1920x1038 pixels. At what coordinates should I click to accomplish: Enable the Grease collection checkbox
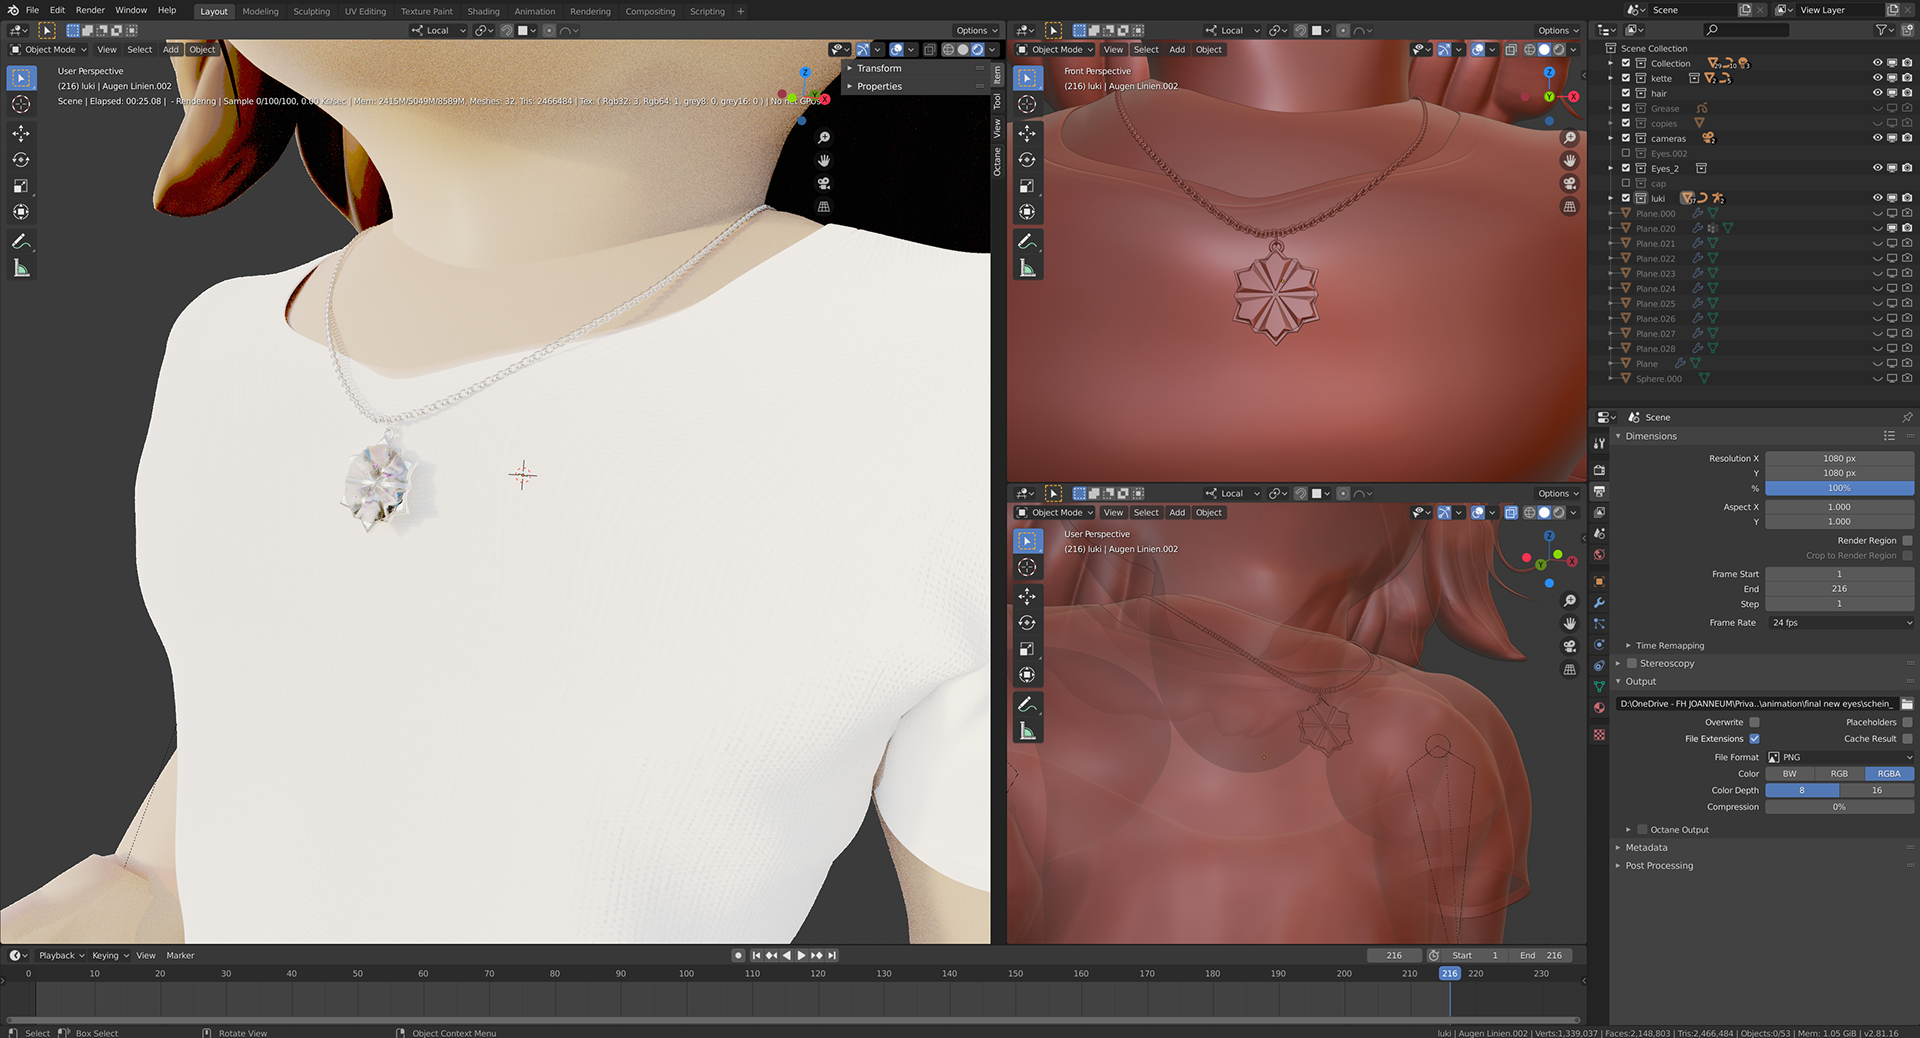click(1626, 108)
